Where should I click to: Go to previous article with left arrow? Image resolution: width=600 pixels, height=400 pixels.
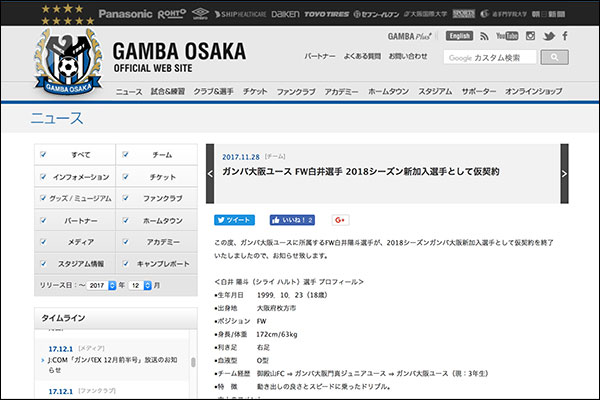(210, 172)
